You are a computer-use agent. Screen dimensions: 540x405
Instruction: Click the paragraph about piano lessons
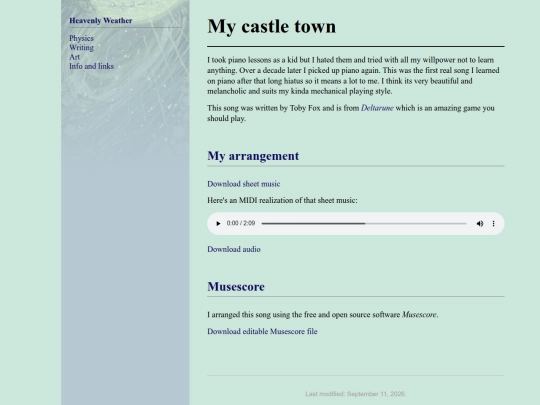coord(354,75)
